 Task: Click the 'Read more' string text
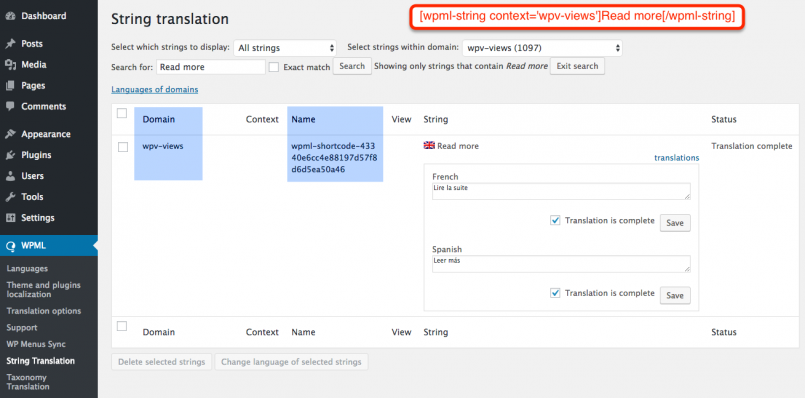tap(458, 146)
